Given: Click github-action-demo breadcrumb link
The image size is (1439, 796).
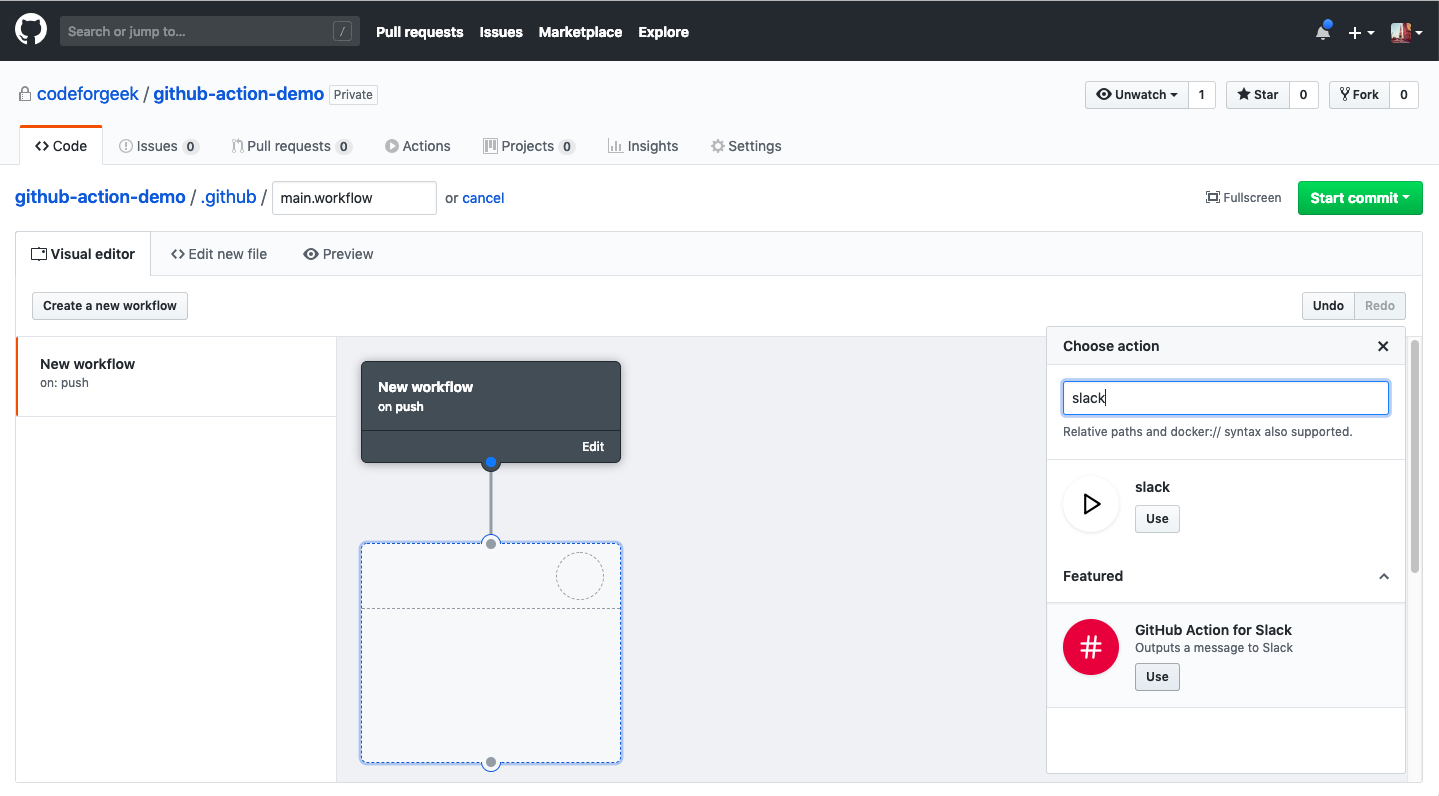Looking at the screenshot, I should (100, 197).
